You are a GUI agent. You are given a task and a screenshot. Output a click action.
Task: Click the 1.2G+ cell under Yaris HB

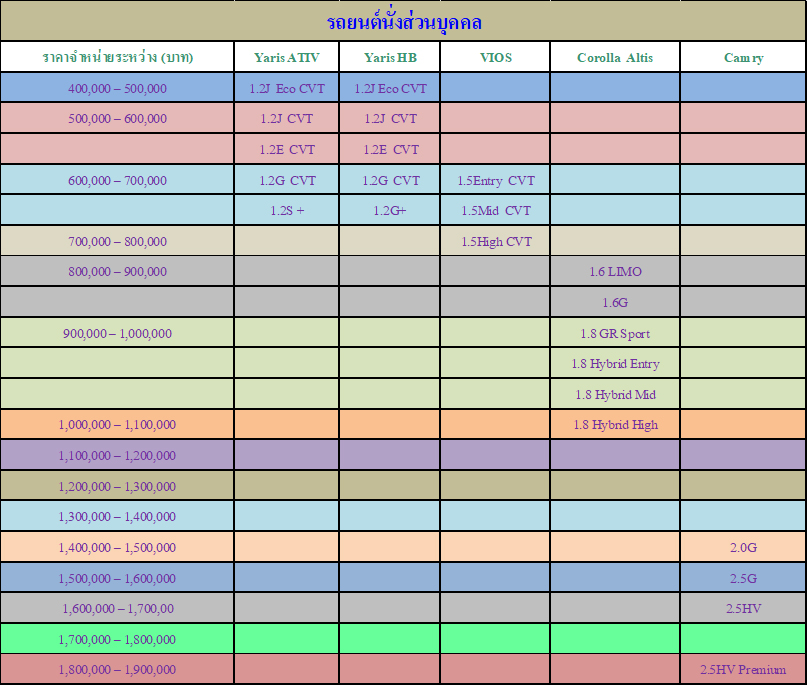(x=390, y=210)
